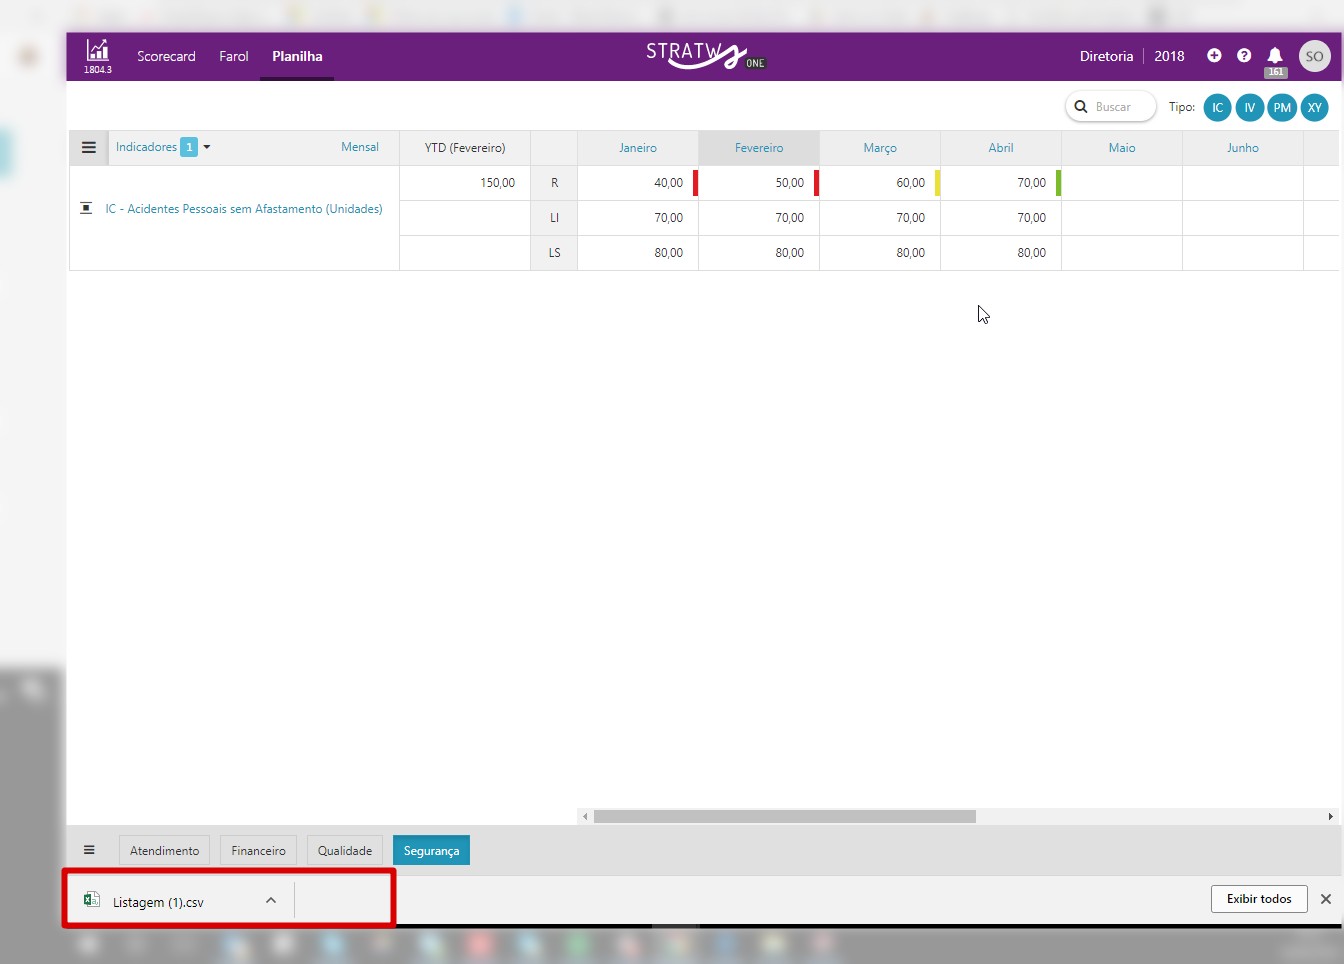Open the Scorecard view
The height and width of the screenshot is (964, 1344).
pos(166,56)
